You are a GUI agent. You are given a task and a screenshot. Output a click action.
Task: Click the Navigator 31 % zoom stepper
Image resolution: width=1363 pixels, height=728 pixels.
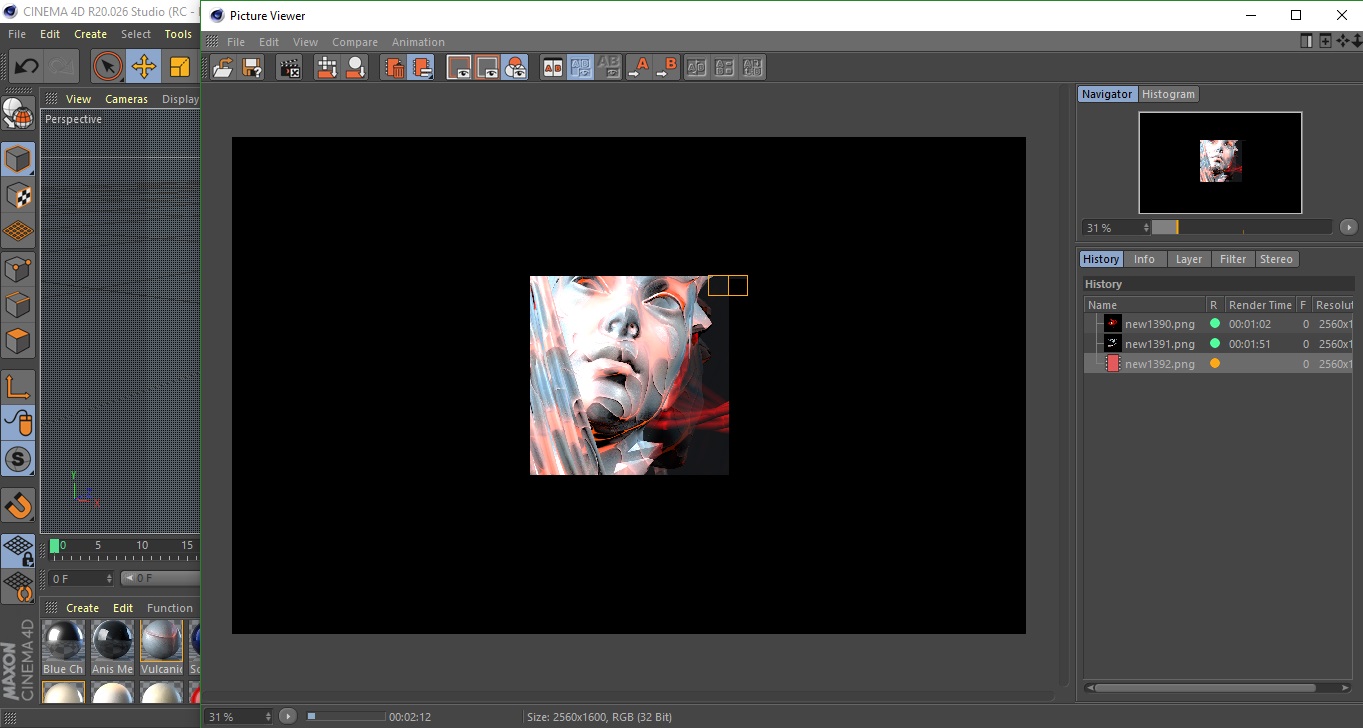1146,228
